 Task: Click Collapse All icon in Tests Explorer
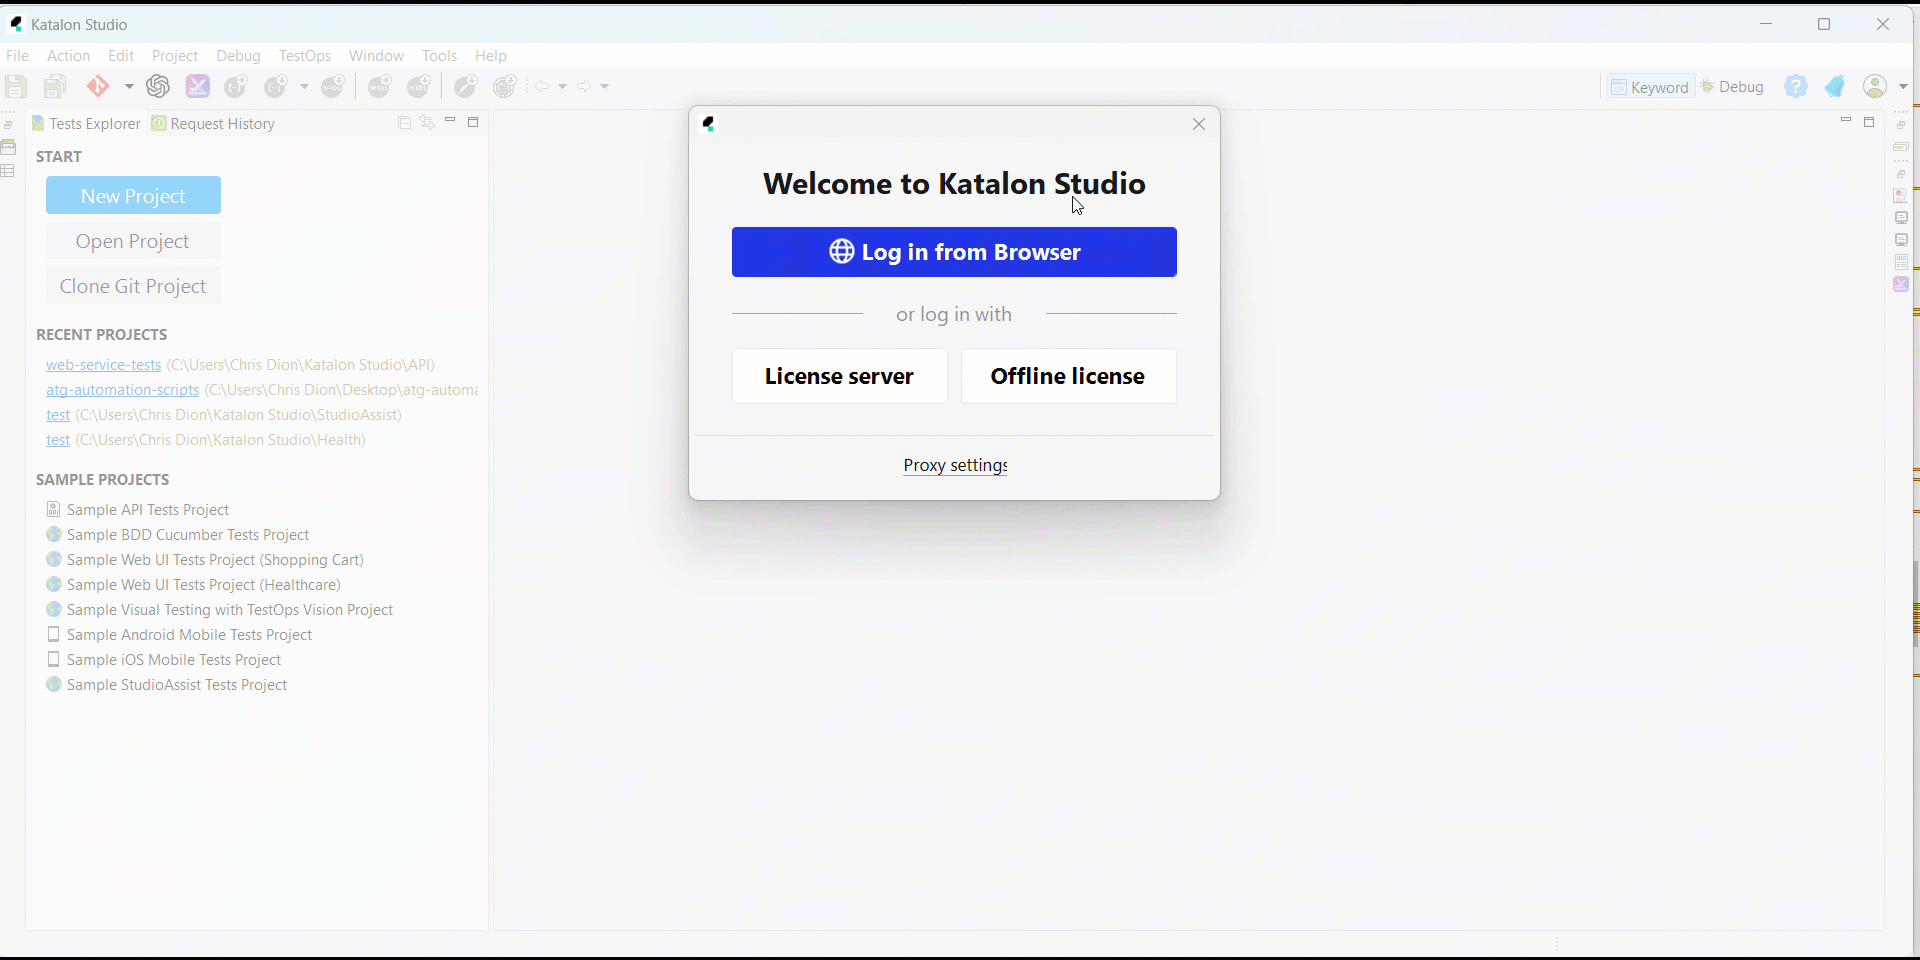coord(404,123)
